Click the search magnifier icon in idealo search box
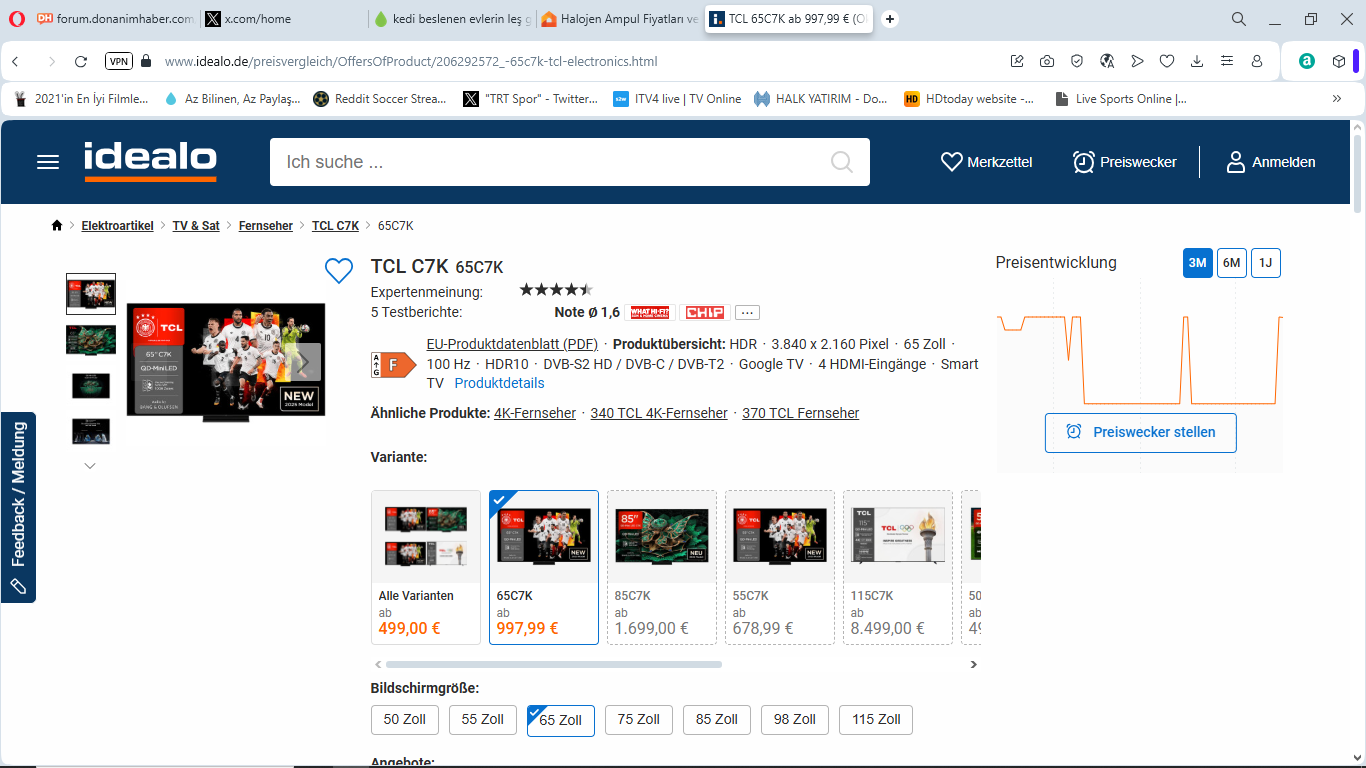Image resolution: width=1366 pixels, height=768 pixels. (841, 162)
